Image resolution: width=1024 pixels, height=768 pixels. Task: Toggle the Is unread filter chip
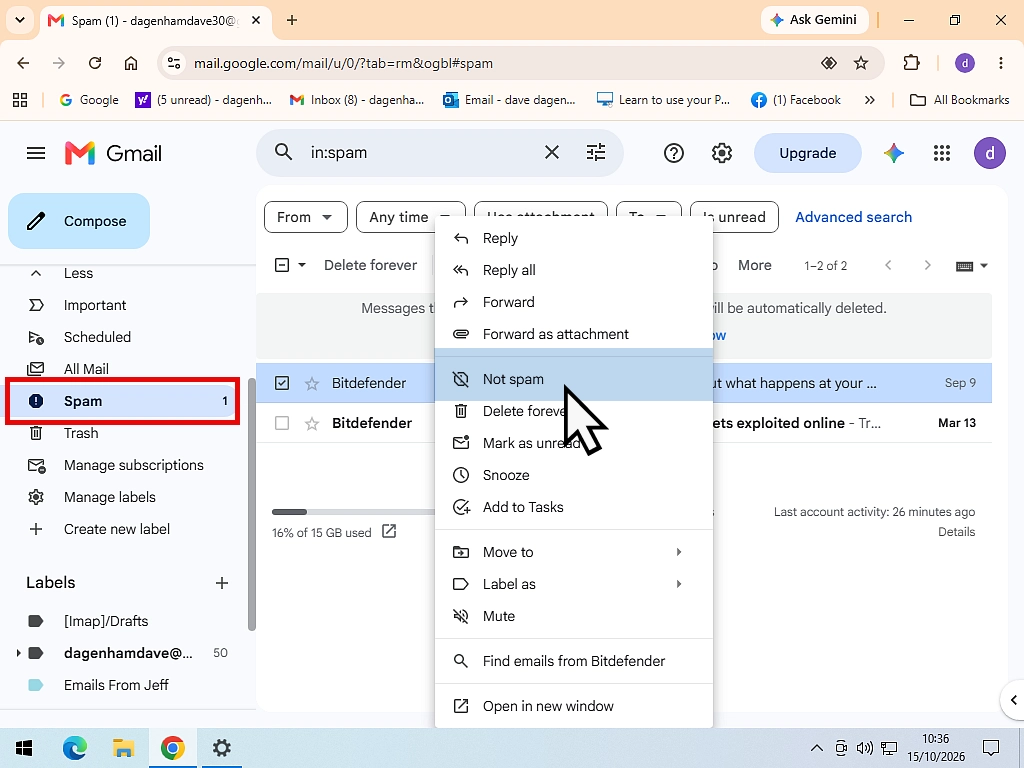pos(735,217)
